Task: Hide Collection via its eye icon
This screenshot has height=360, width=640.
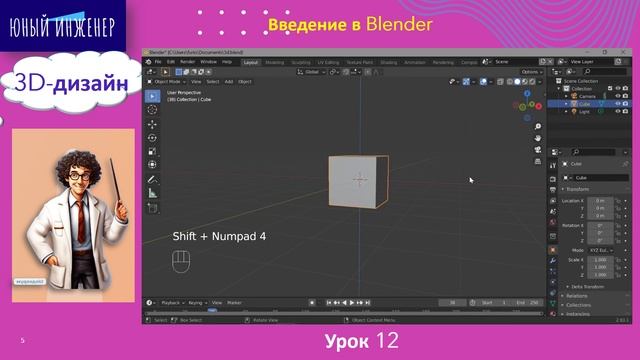Action: coord(618,89)
